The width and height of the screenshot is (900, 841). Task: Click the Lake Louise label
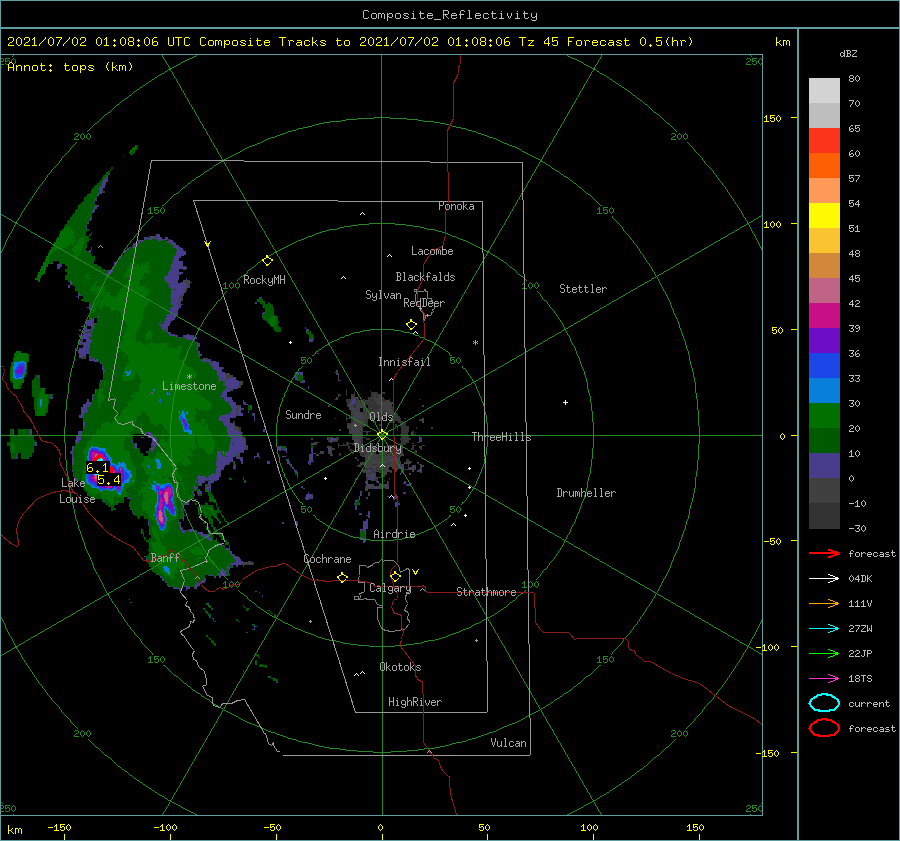[77, 491]
